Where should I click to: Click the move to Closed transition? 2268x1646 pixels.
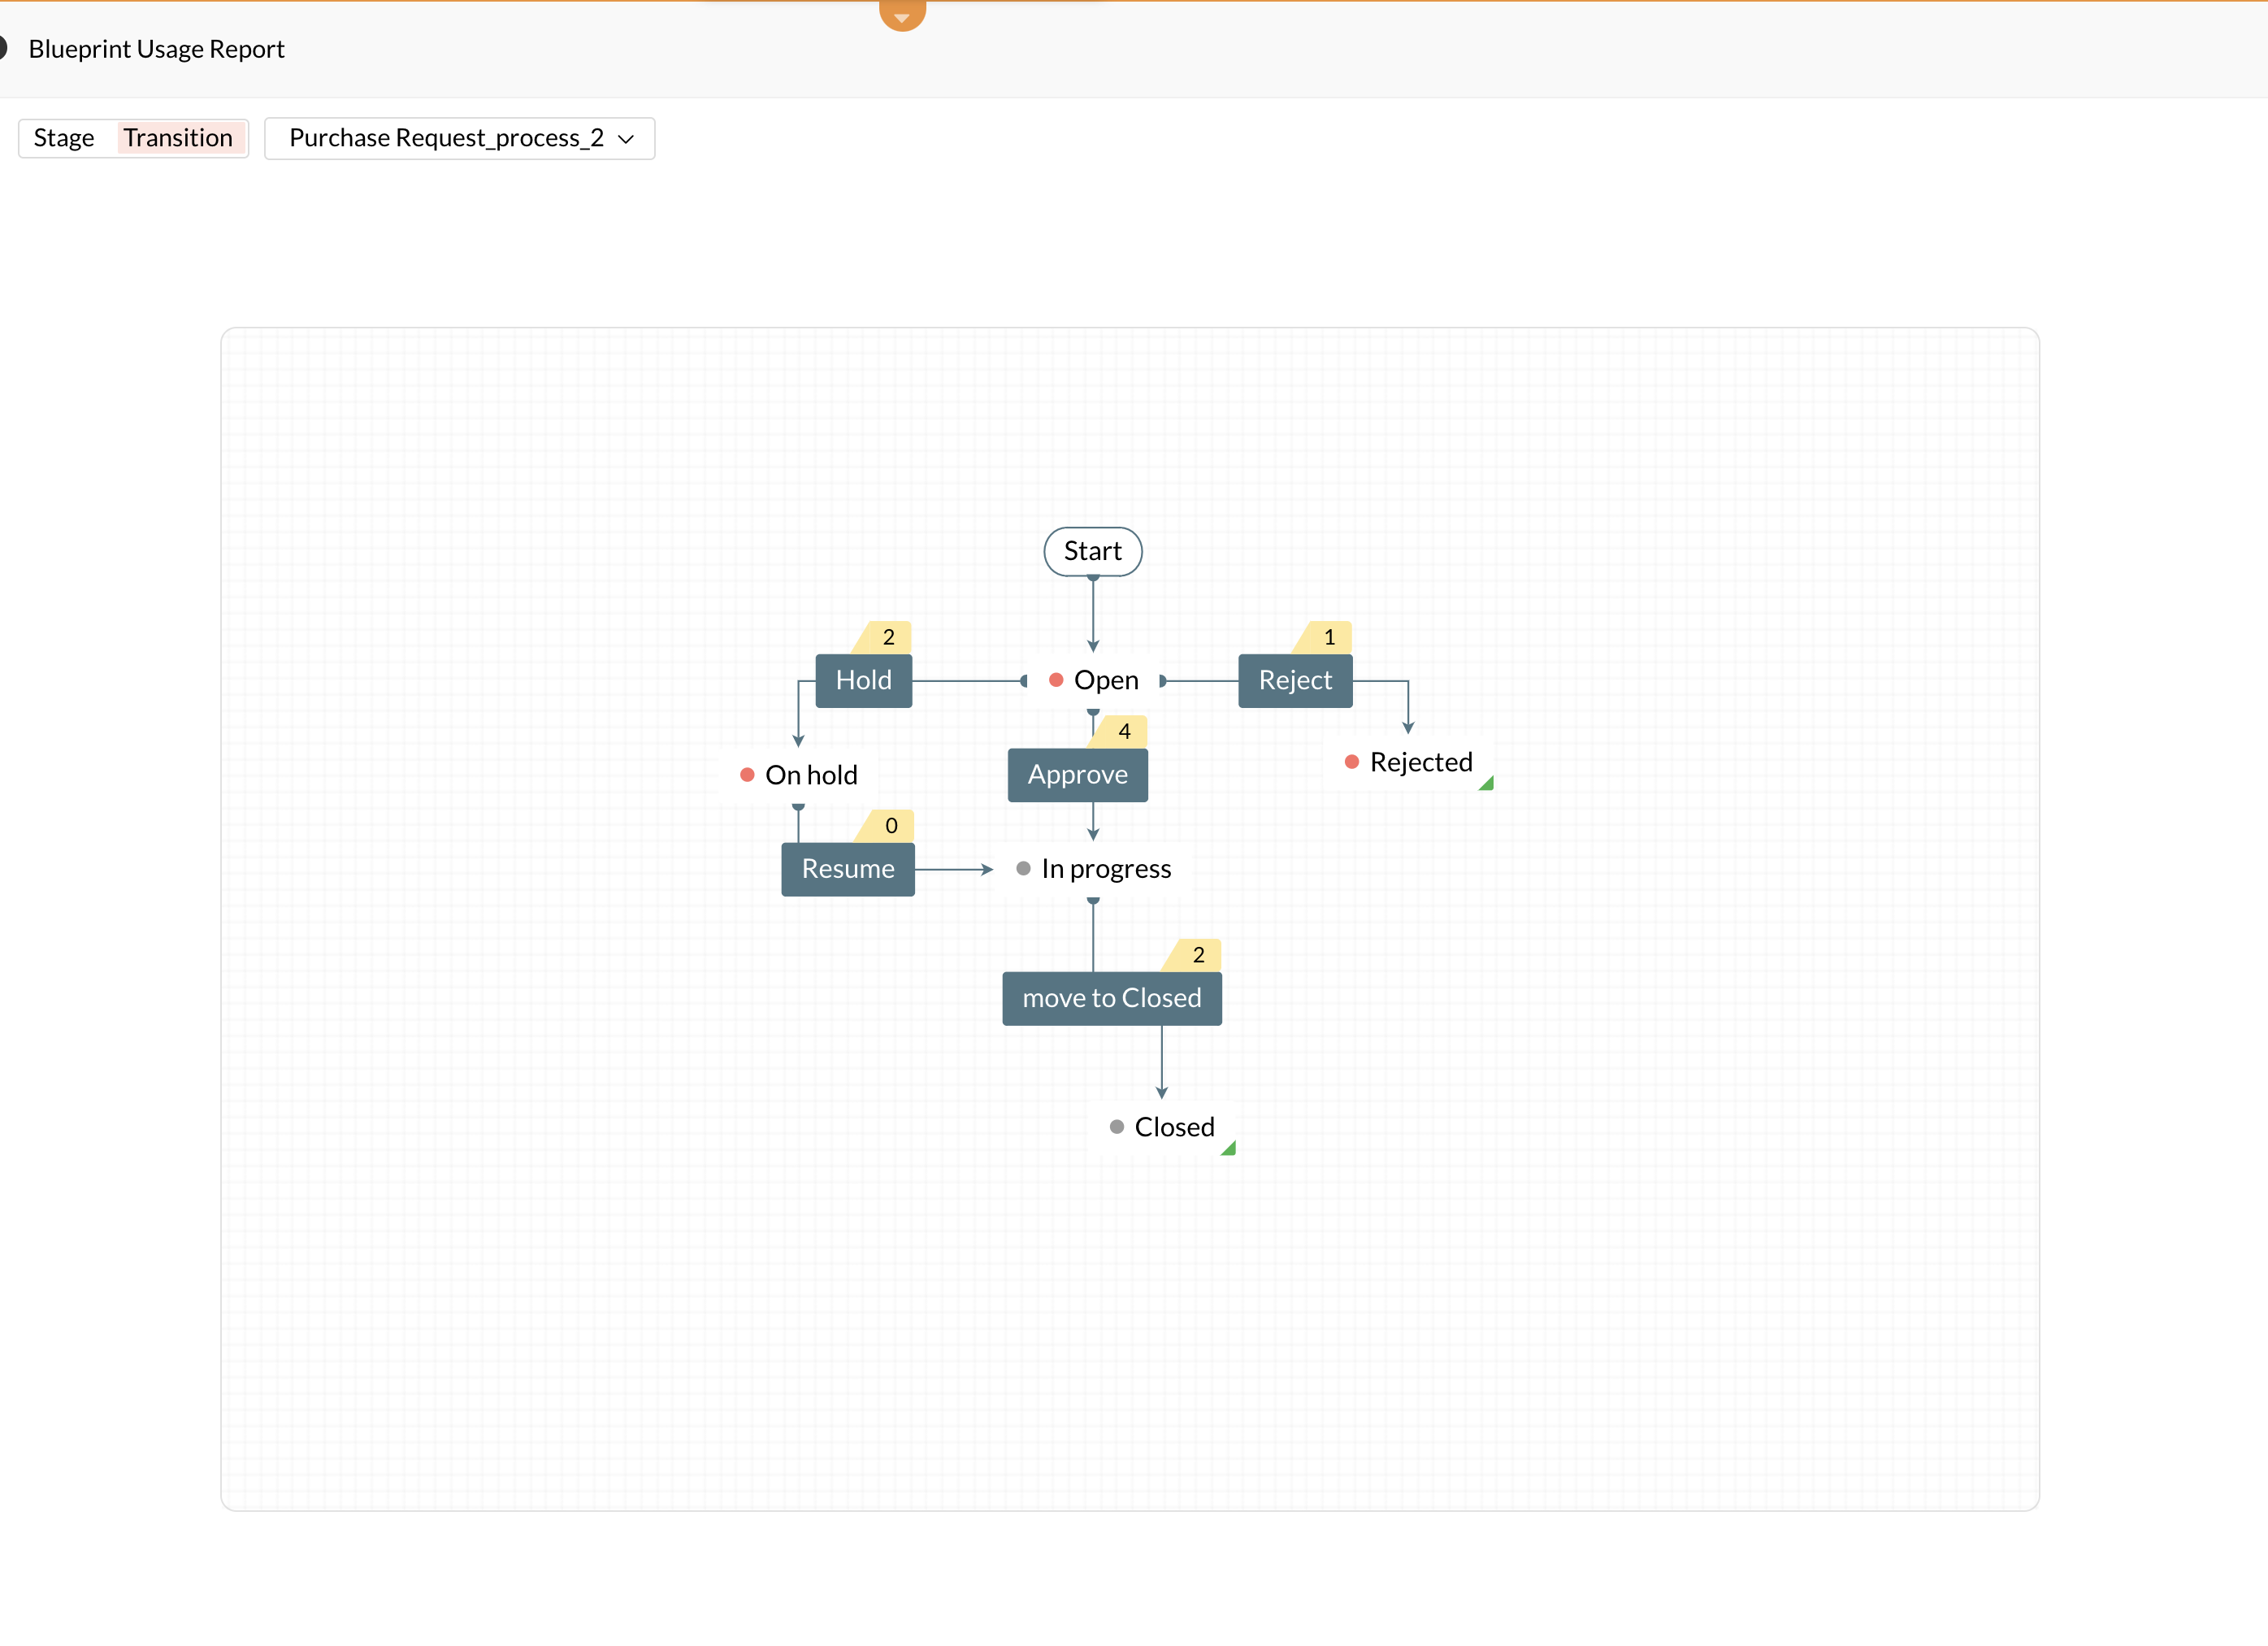(x=1111, y=999)
